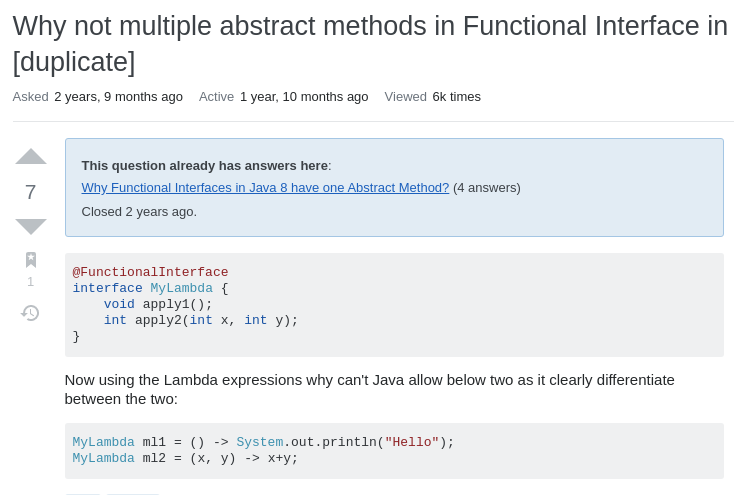Click the 'Closed 2 years ago.' text
Image resolution: width=734 pixels, height=495 pixels.
click(139, 211)
